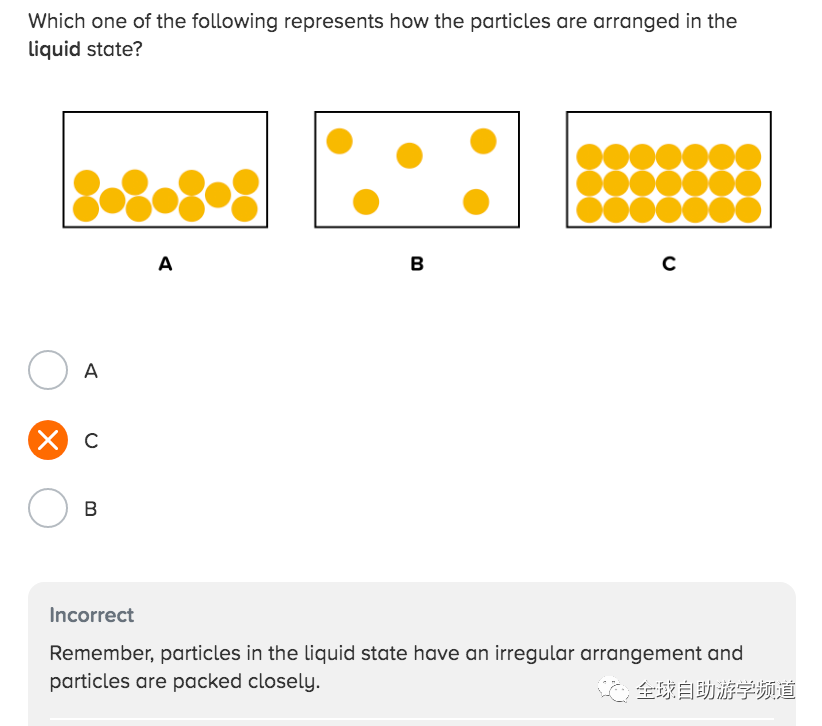The height and width of the screenshot is (726, 822).
Task: Click the question text at the top
Action: [383, 35]
